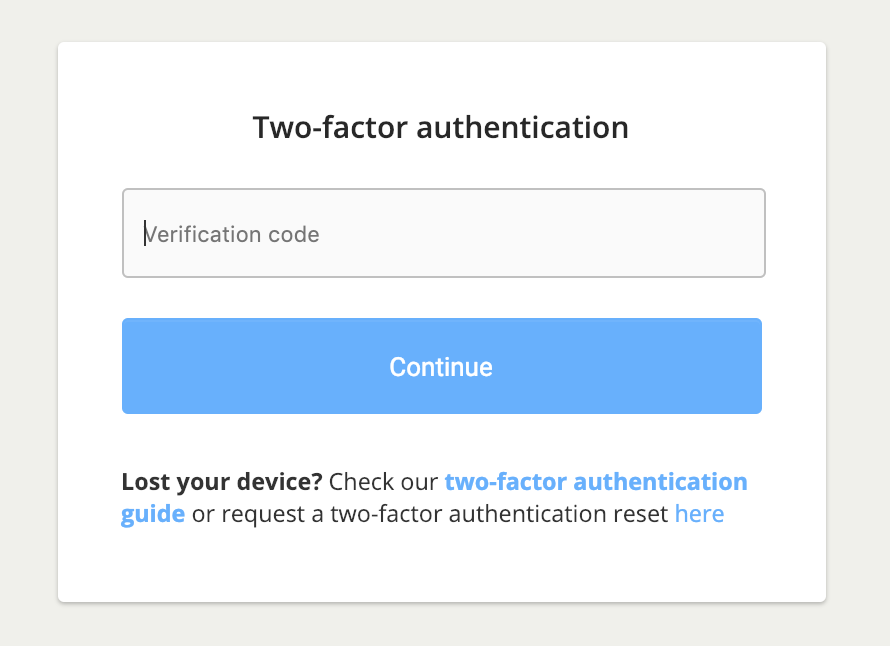Click the 'Check our' text before the guide link

pyautogui.click(x=383, y=482)
